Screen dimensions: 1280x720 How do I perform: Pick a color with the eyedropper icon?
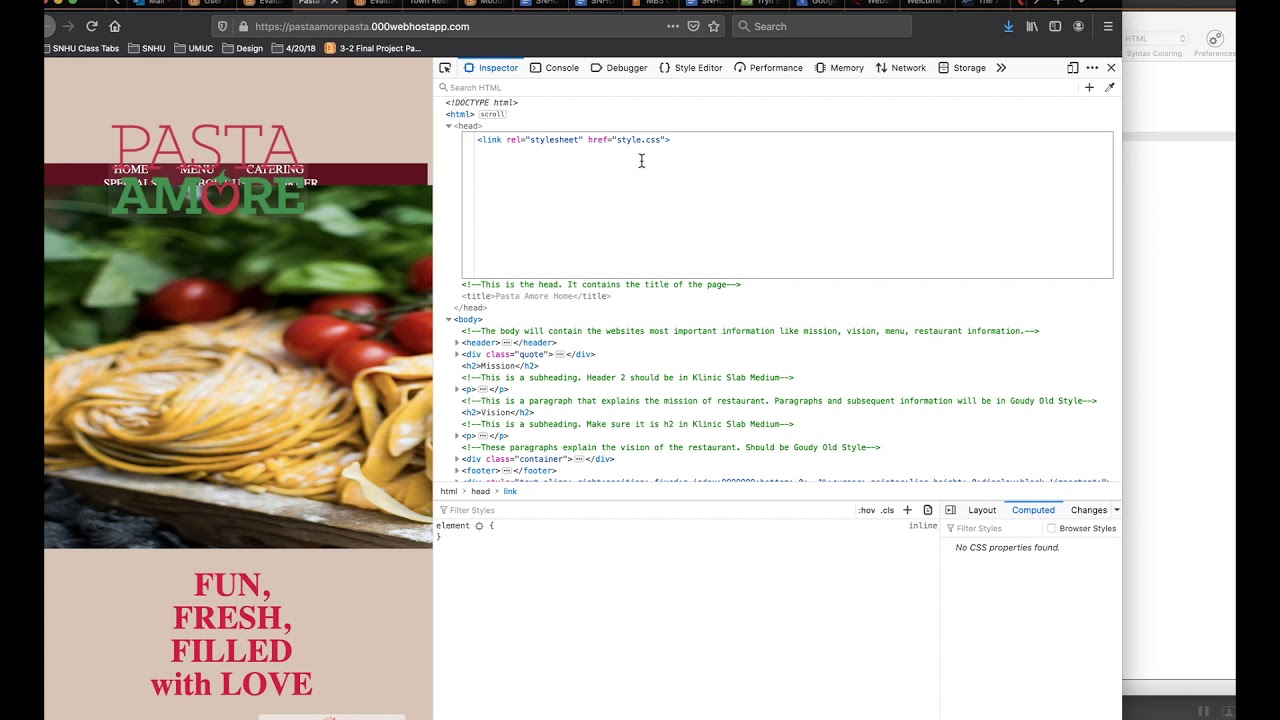click(1109, 88)
